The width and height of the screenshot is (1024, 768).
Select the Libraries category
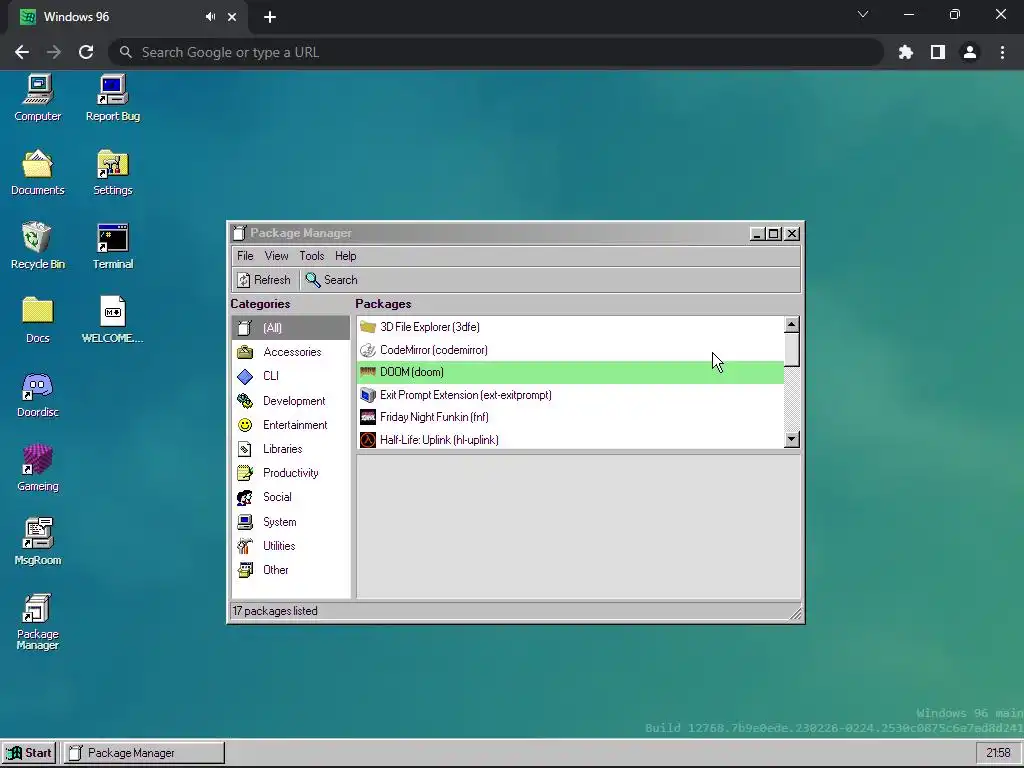coord(291,449)
